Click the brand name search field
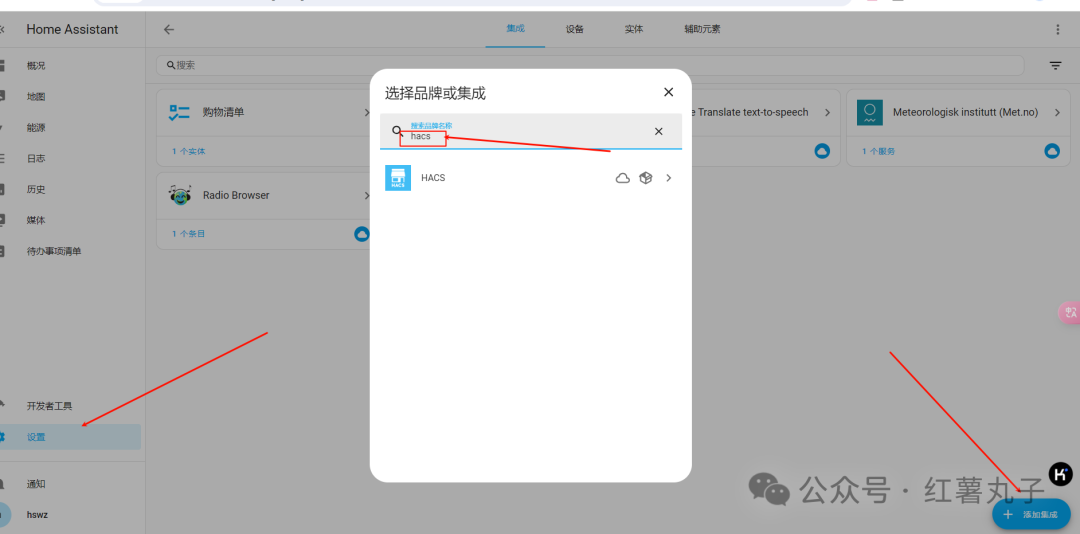The image size is (1080, 534). tap(530, 131)
